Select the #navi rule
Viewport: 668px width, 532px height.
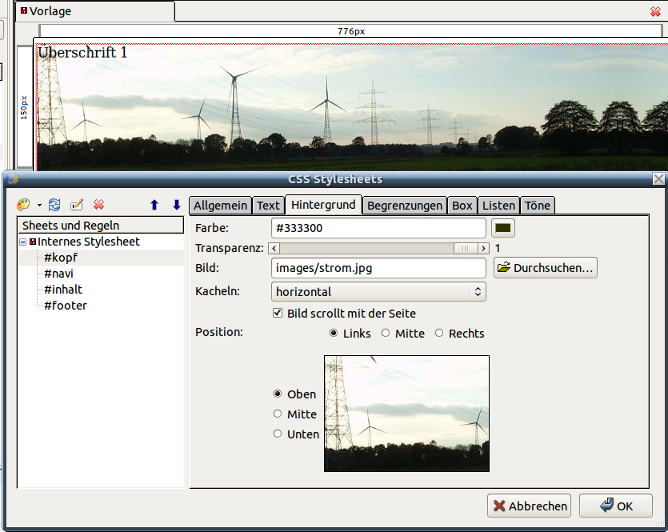coord(59,273)
